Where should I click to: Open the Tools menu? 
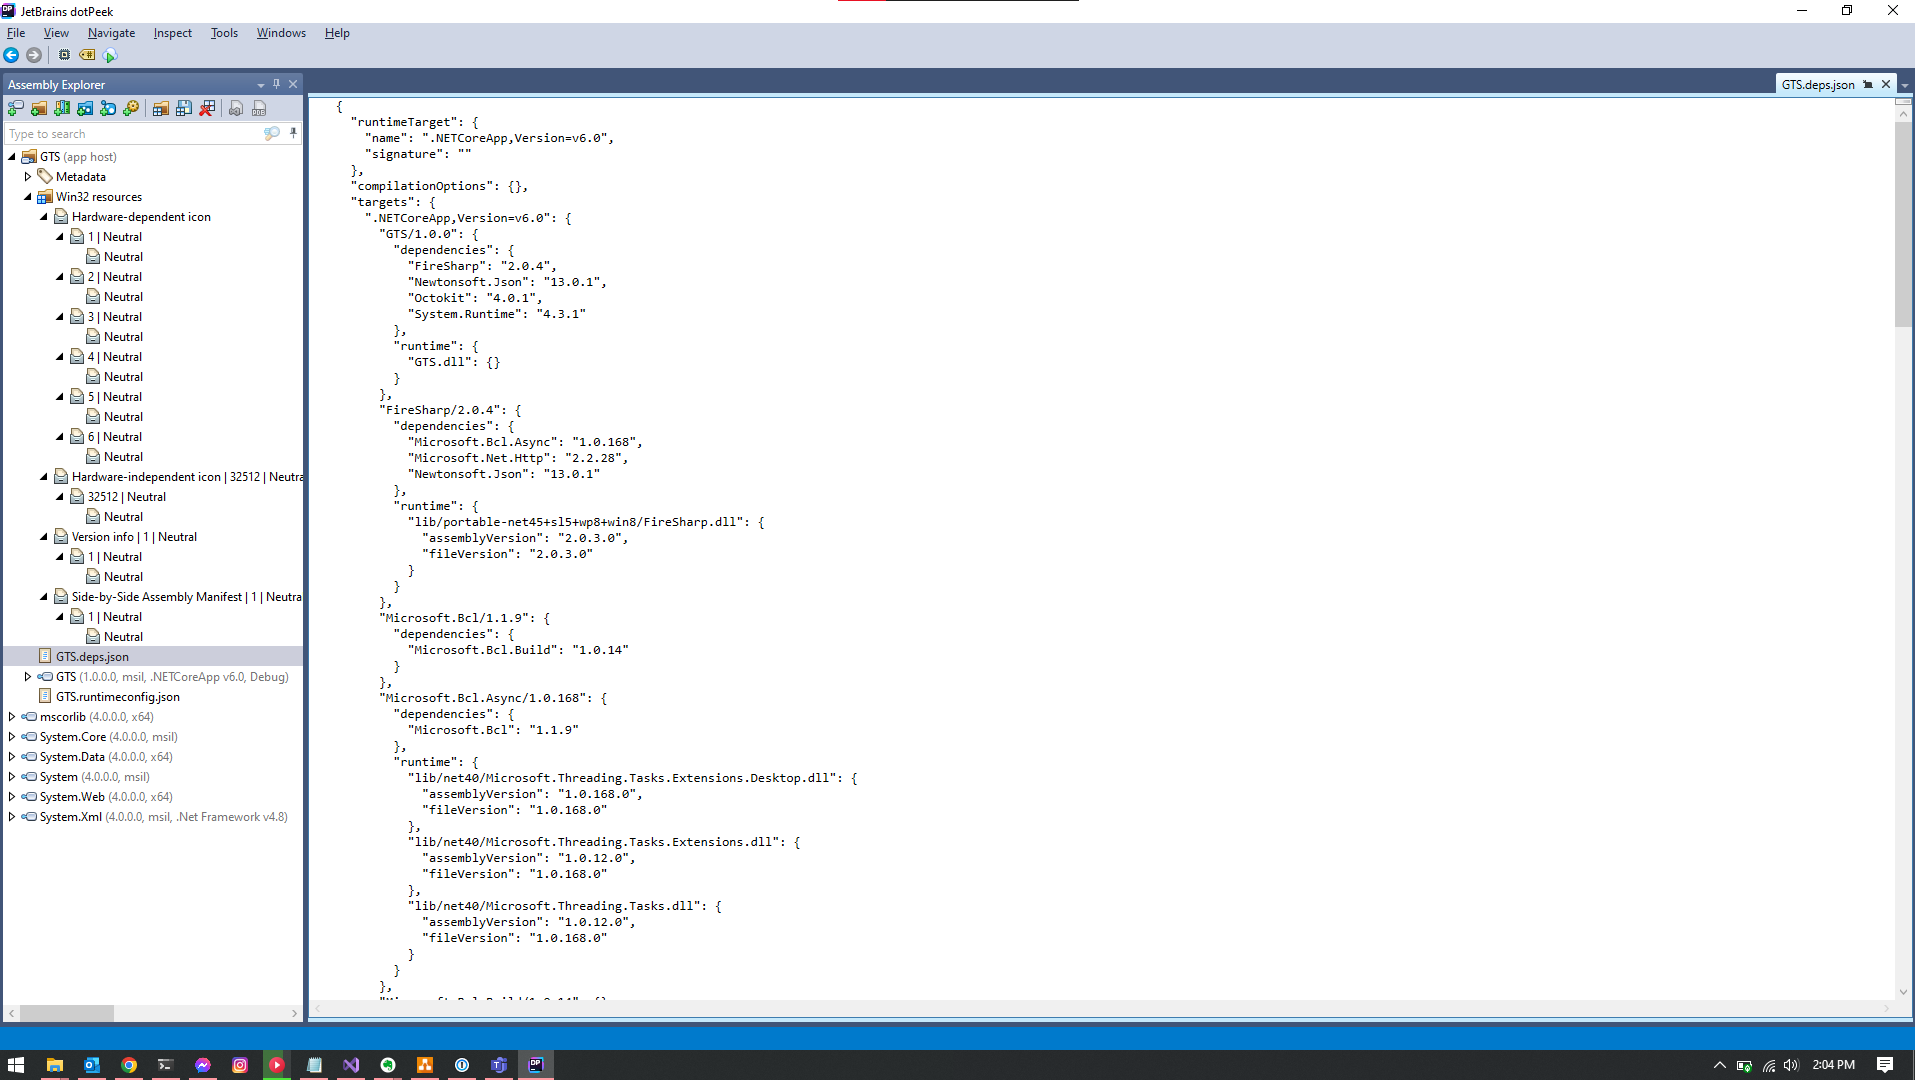coord(224,33)
